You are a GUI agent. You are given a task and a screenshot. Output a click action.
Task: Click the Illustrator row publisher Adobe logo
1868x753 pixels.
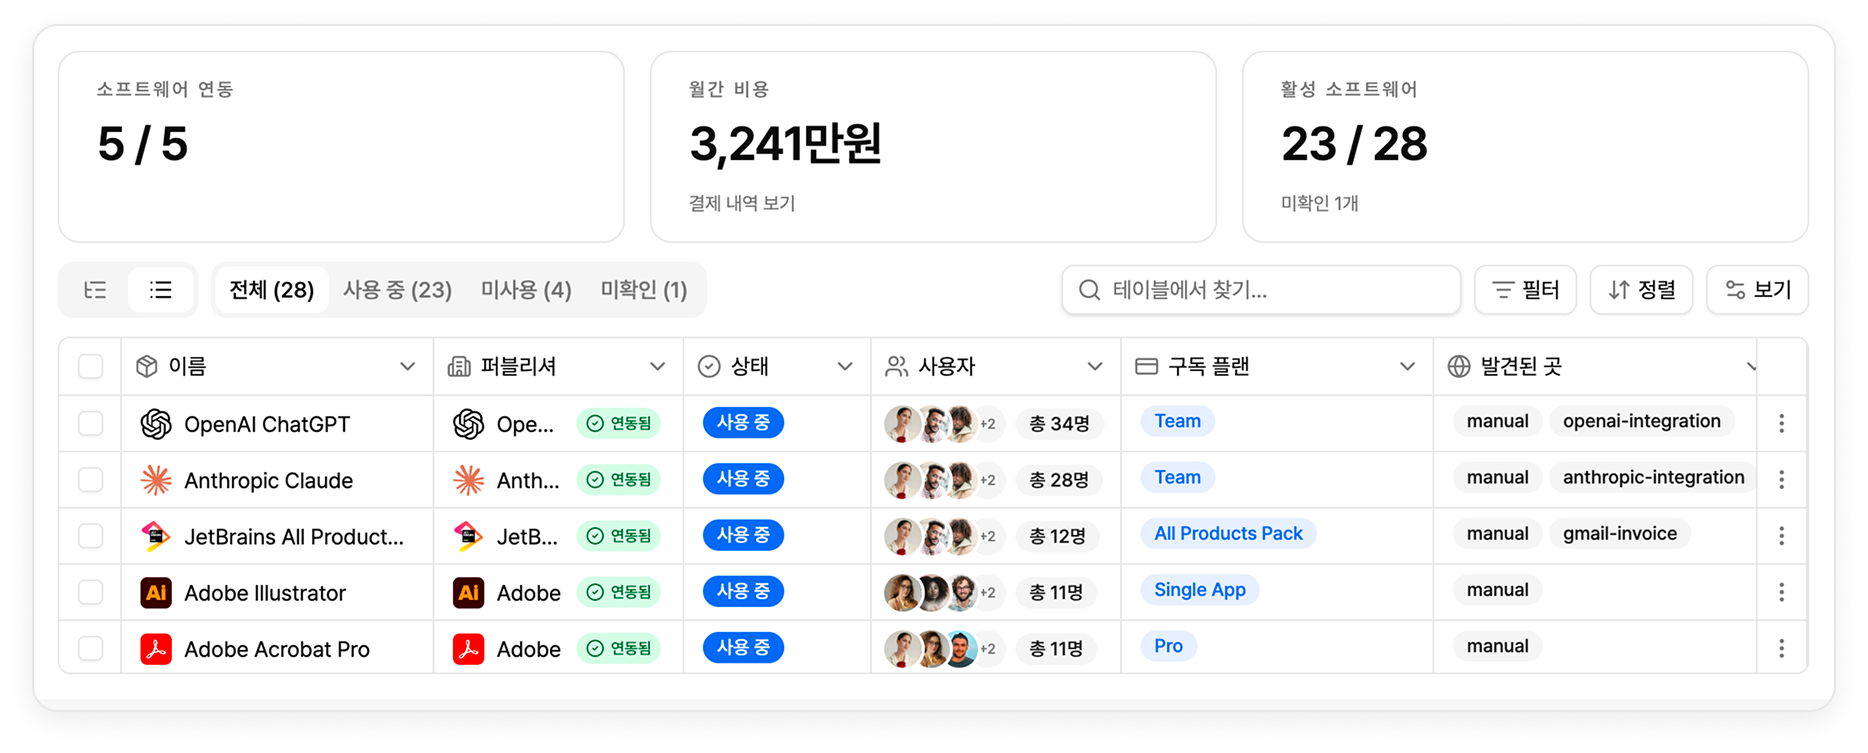pyautogui.click(x=468, y=593)
